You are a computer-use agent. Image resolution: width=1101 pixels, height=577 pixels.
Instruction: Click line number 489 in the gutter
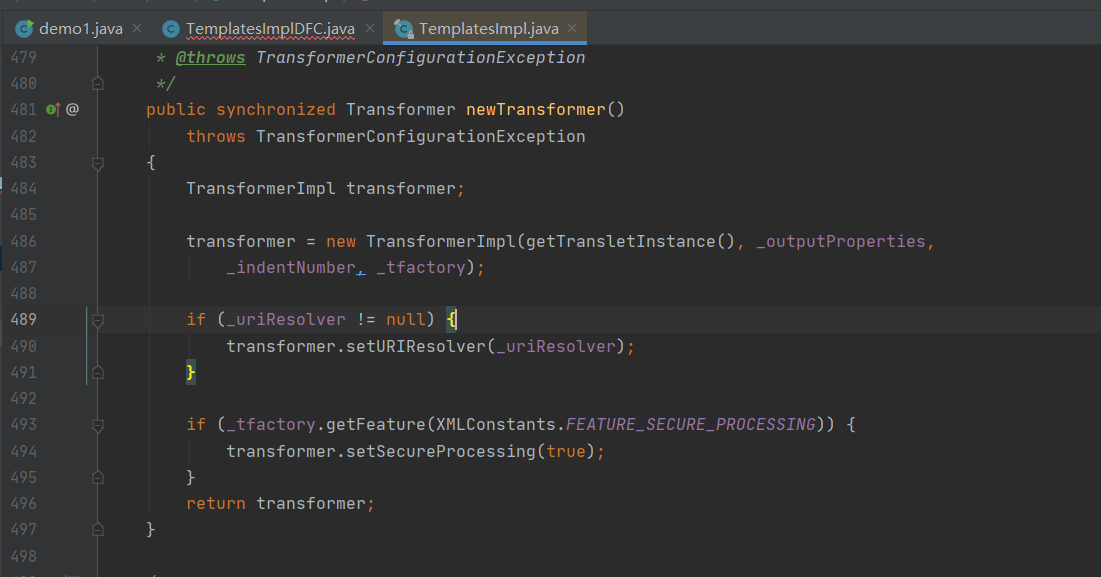pos(24,319)
